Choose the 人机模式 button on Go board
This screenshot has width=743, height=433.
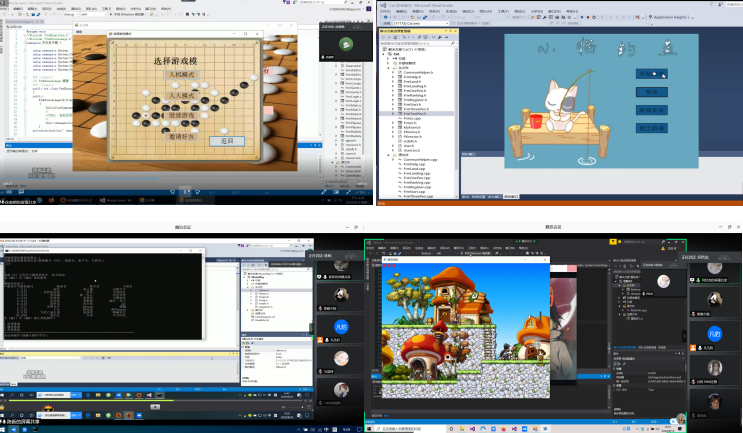coord(181,75)
